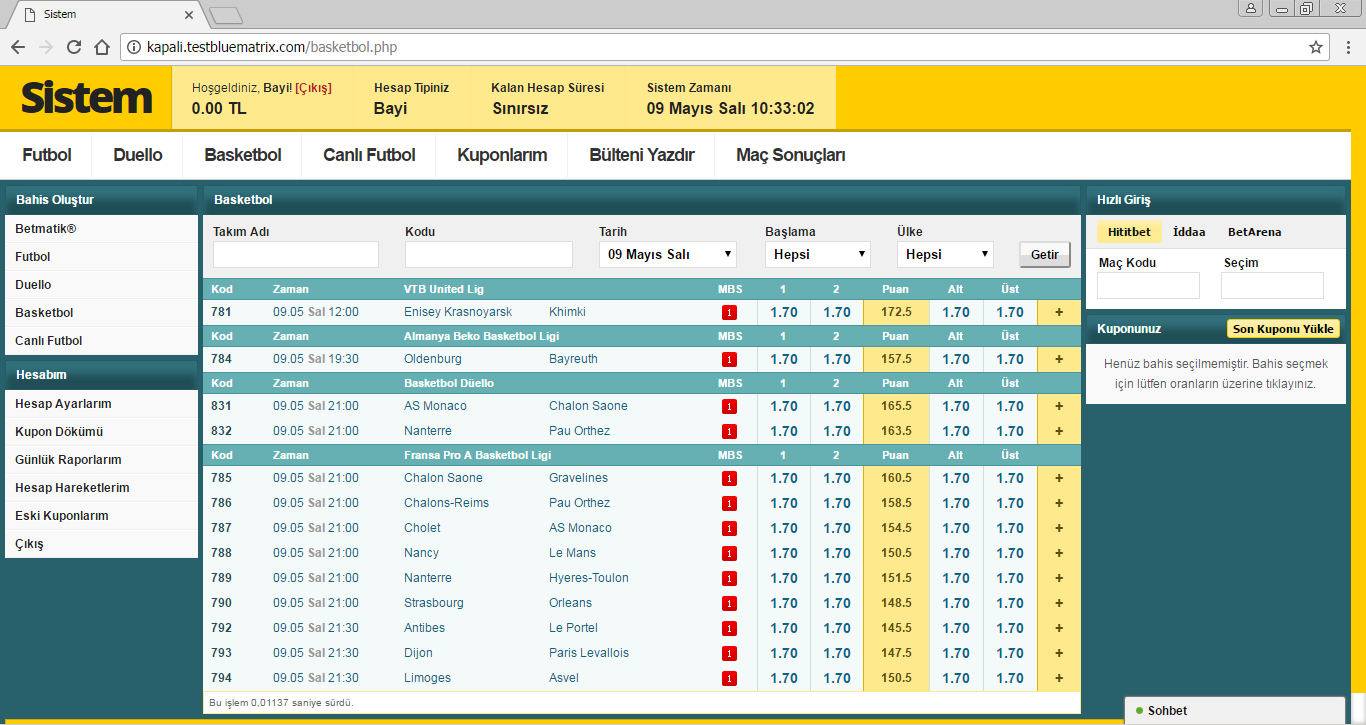Screen dimensions: 1366x725
Task: Click the MBS badge for Cholet row
Action: click(x=729, y=528)
